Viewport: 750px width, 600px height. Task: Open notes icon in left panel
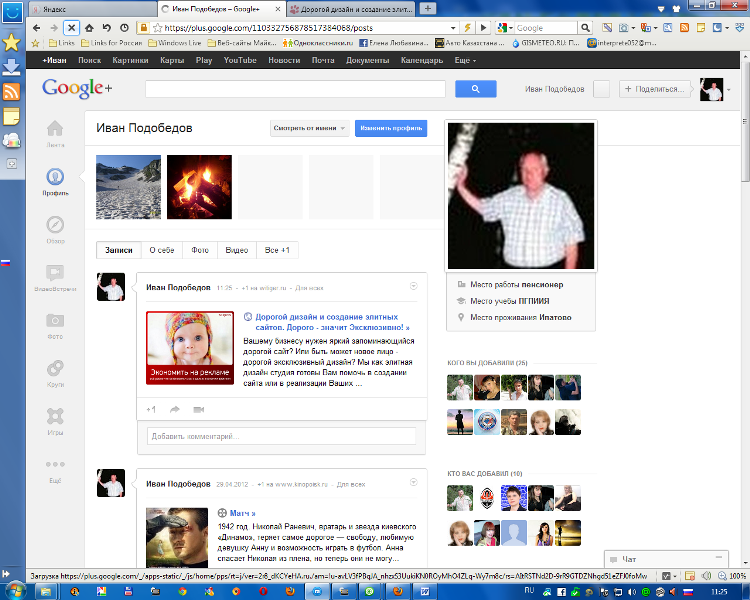tap(11, 116)
